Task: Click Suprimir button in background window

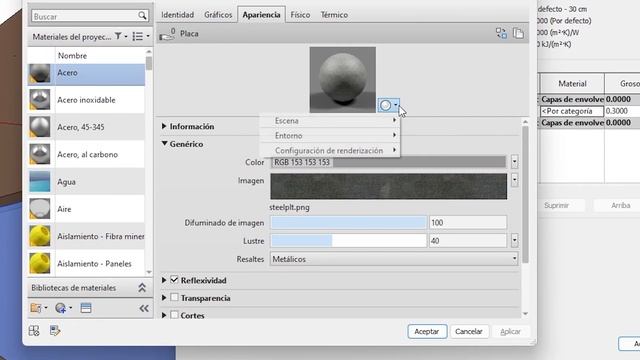Action: tap(556, 205)
